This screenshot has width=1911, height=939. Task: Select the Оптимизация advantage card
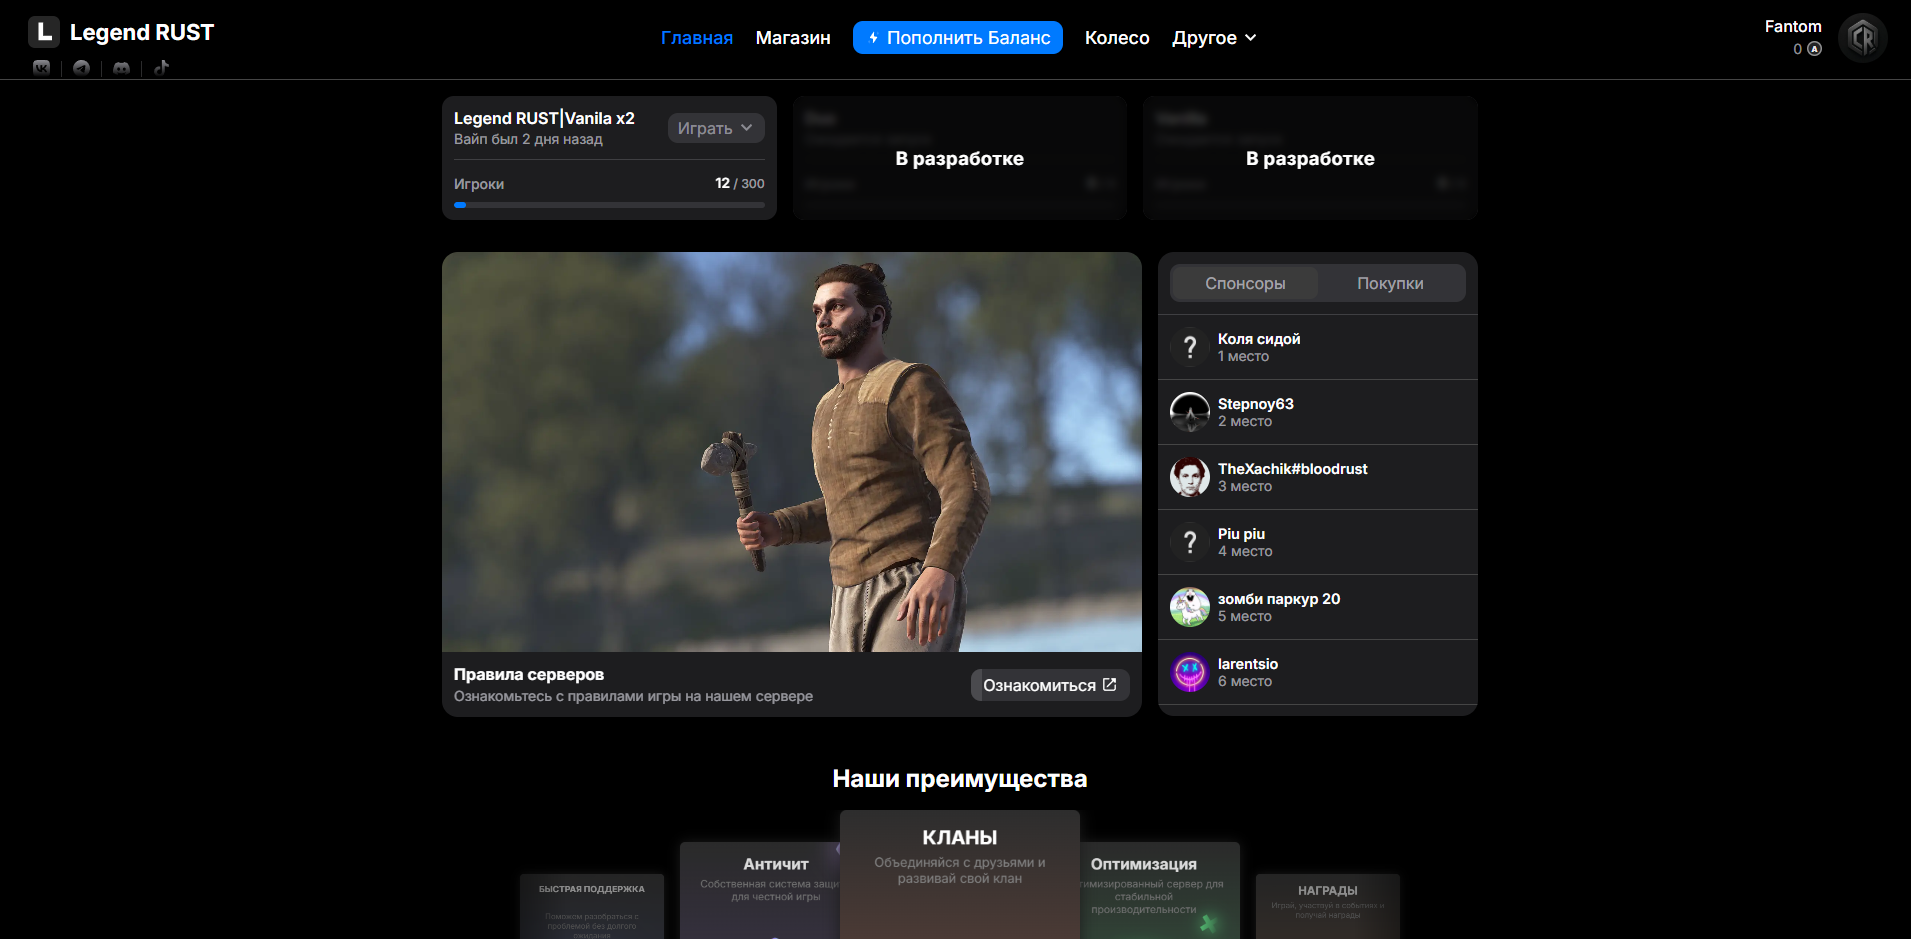(1160, 890)
